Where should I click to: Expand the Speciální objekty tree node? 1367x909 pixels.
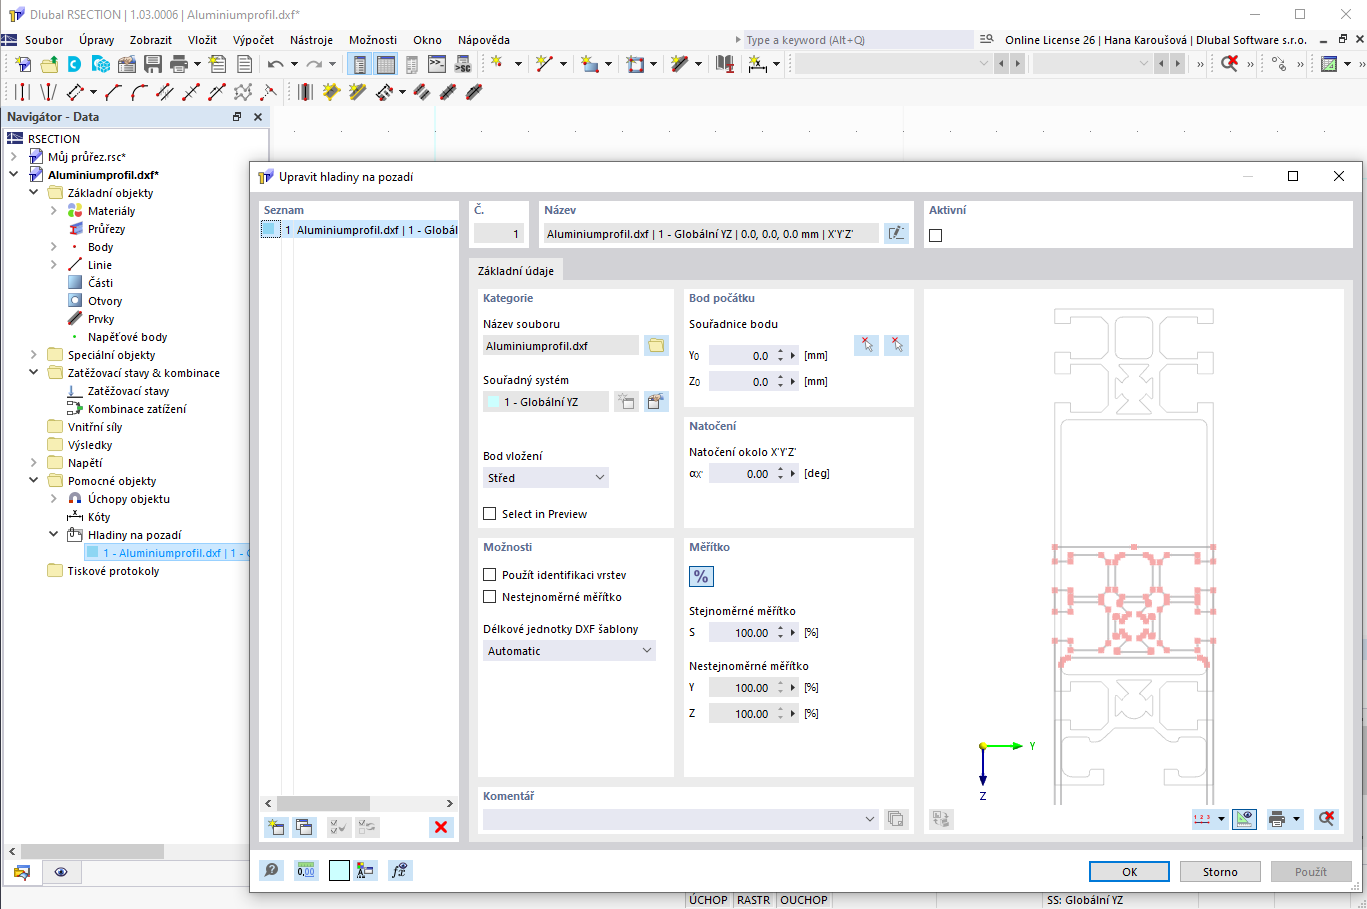[x=33, y=355]
